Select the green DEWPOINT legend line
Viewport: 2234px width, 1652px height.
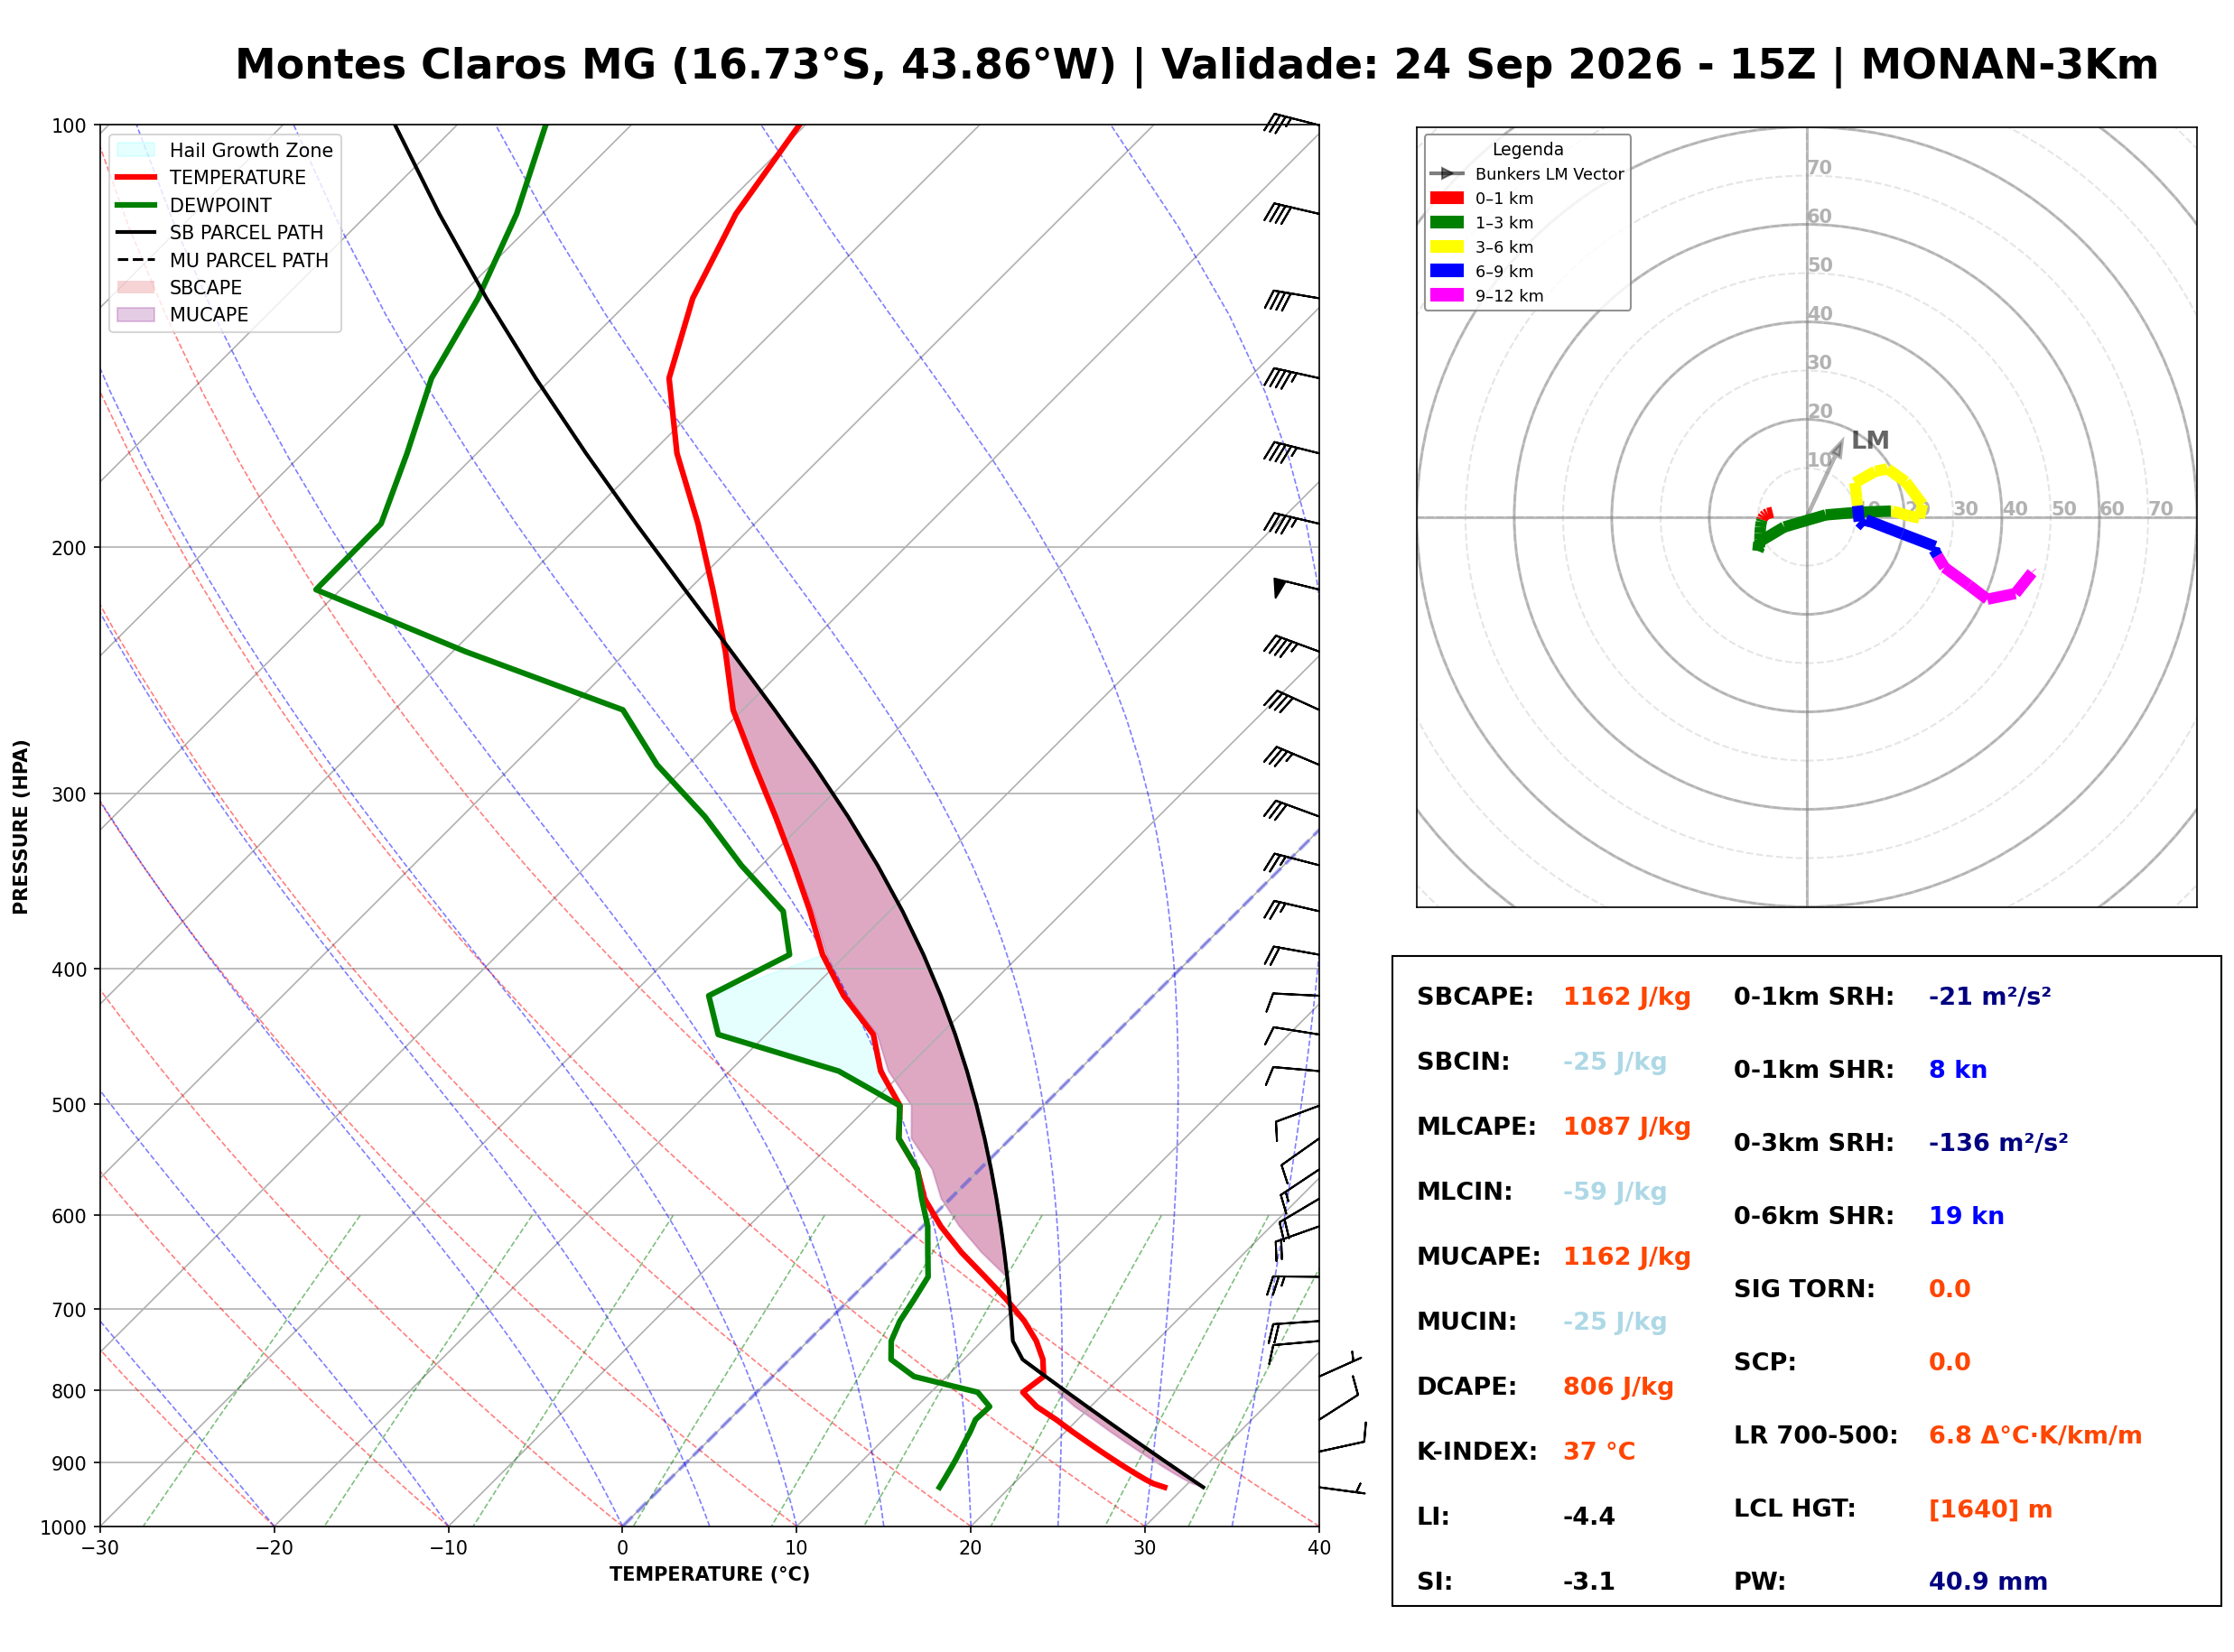[136, 205]
